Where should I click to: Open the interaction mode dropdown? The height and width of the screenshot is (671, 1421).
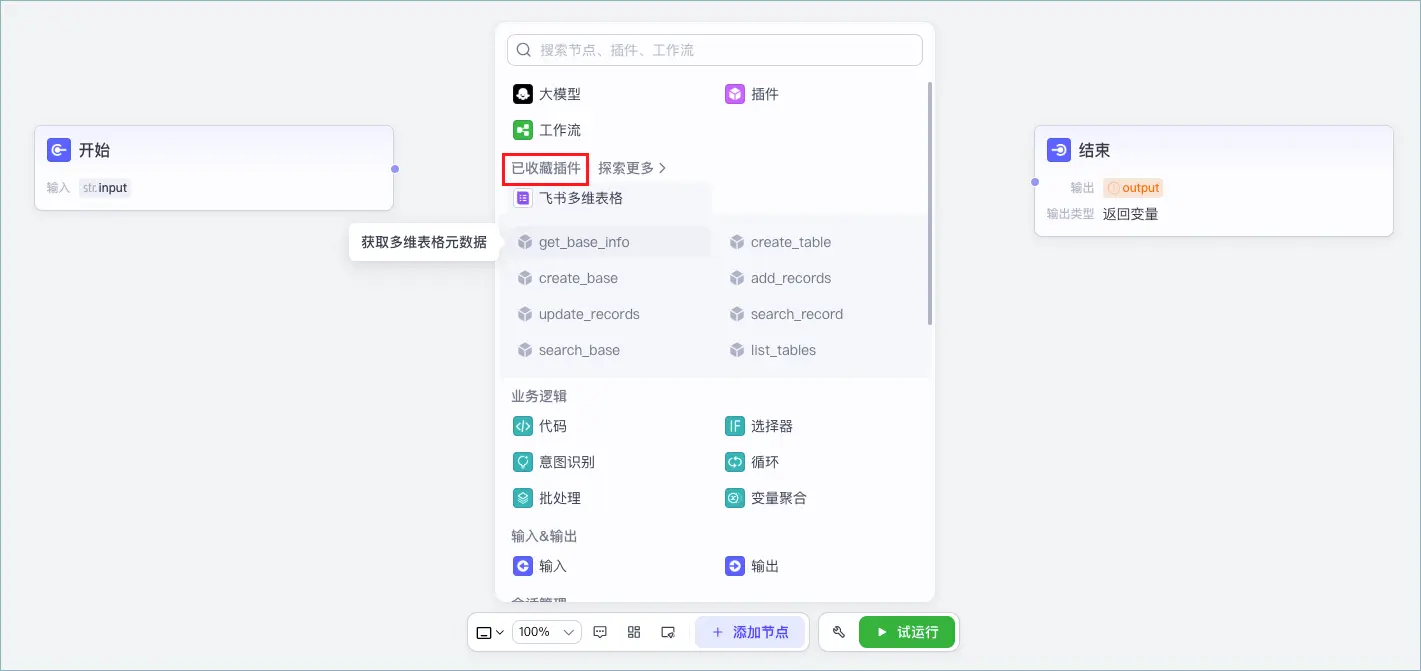489,632
